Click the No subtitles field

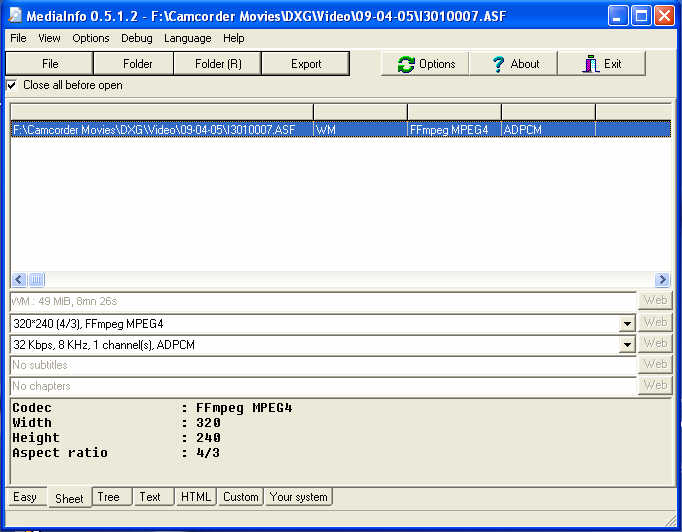coord(323,365)
